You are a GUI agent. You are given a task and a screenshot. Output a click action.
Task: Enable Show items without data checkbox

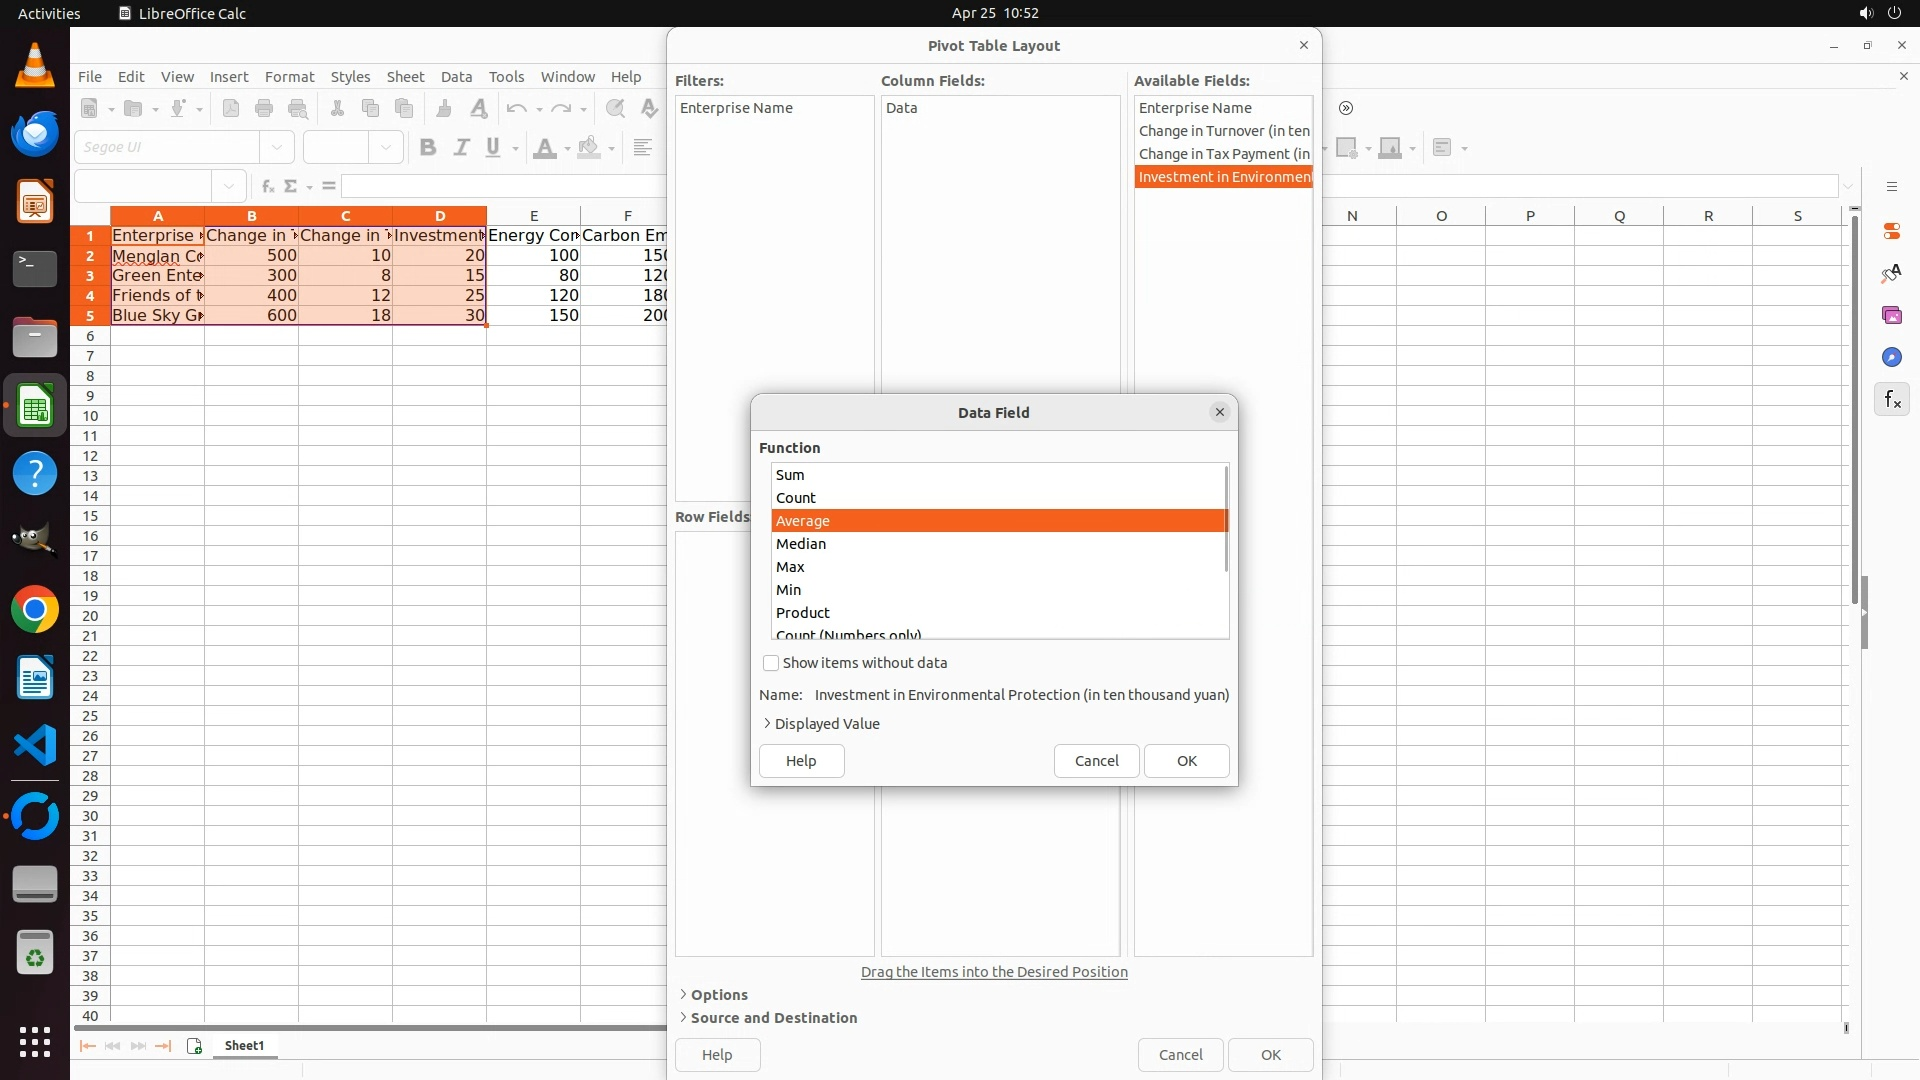point(771,663)
